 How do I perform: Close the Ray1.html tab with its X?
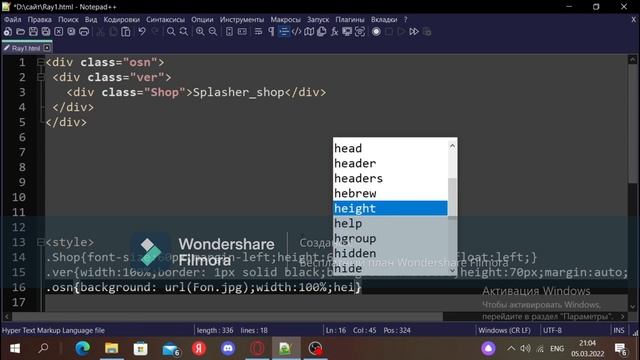[x=47, y=48]
